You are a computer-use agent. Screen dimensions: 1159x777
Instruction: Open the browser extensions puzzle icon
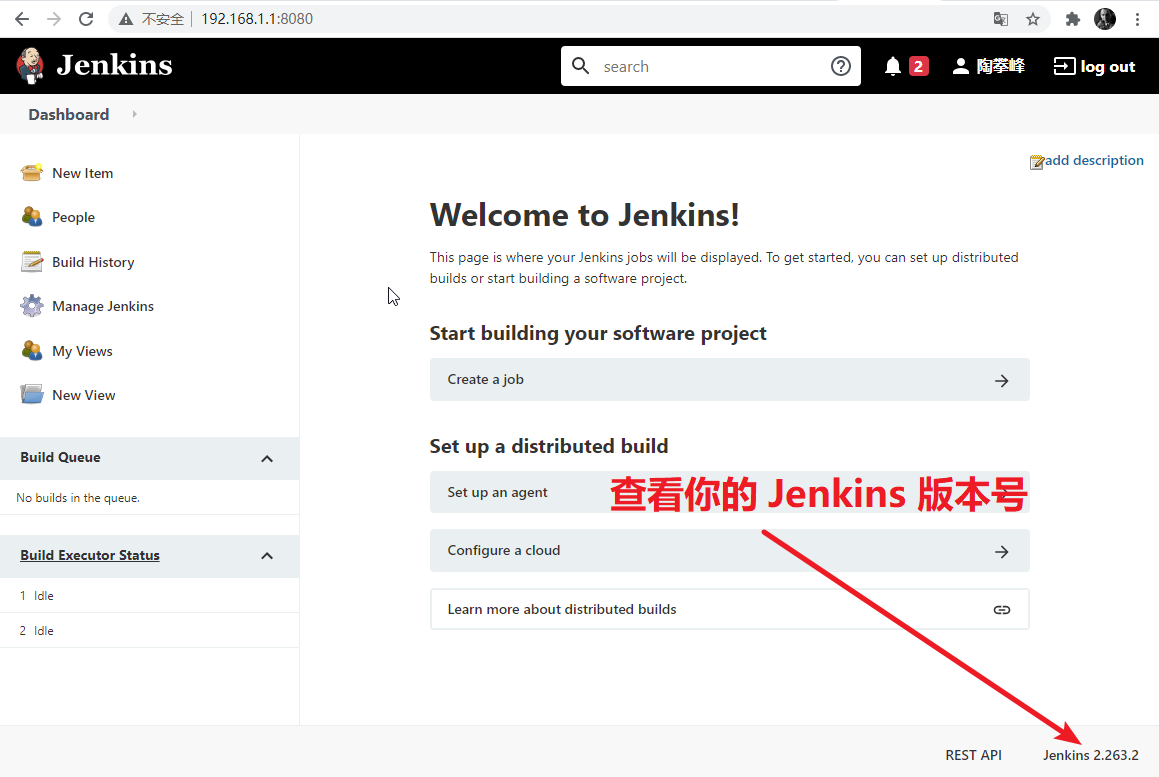coord(1073,19)
